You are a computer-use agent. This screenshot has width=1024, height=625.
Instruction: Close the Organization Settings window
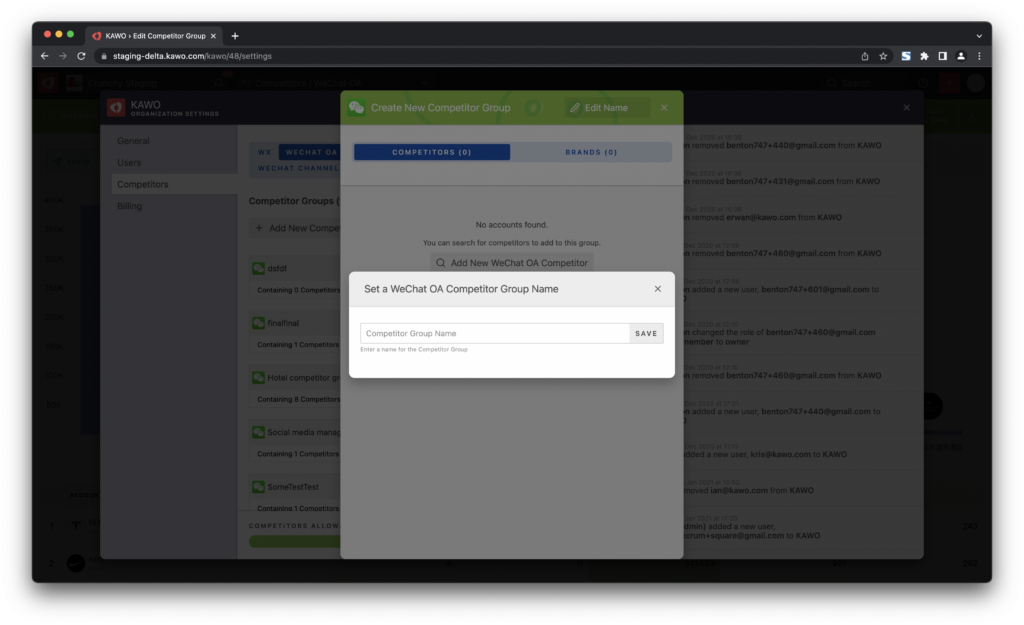906,108
